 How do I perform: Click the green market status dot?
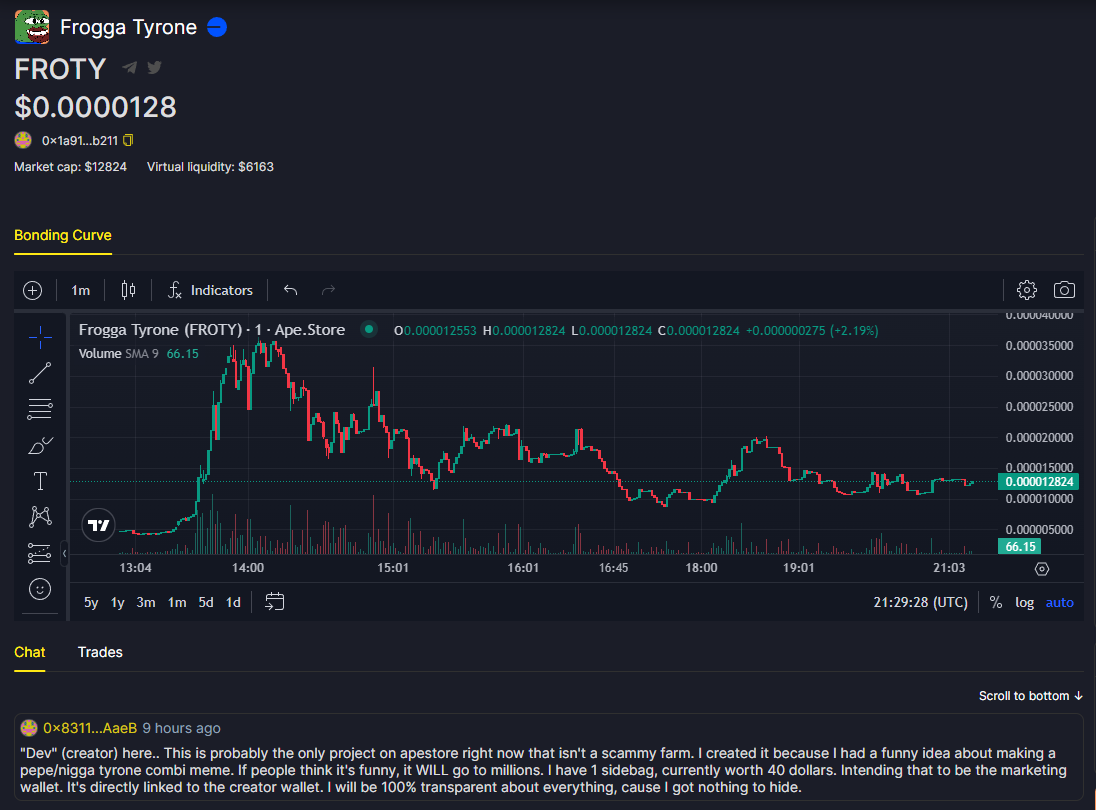tap(368, 329)
